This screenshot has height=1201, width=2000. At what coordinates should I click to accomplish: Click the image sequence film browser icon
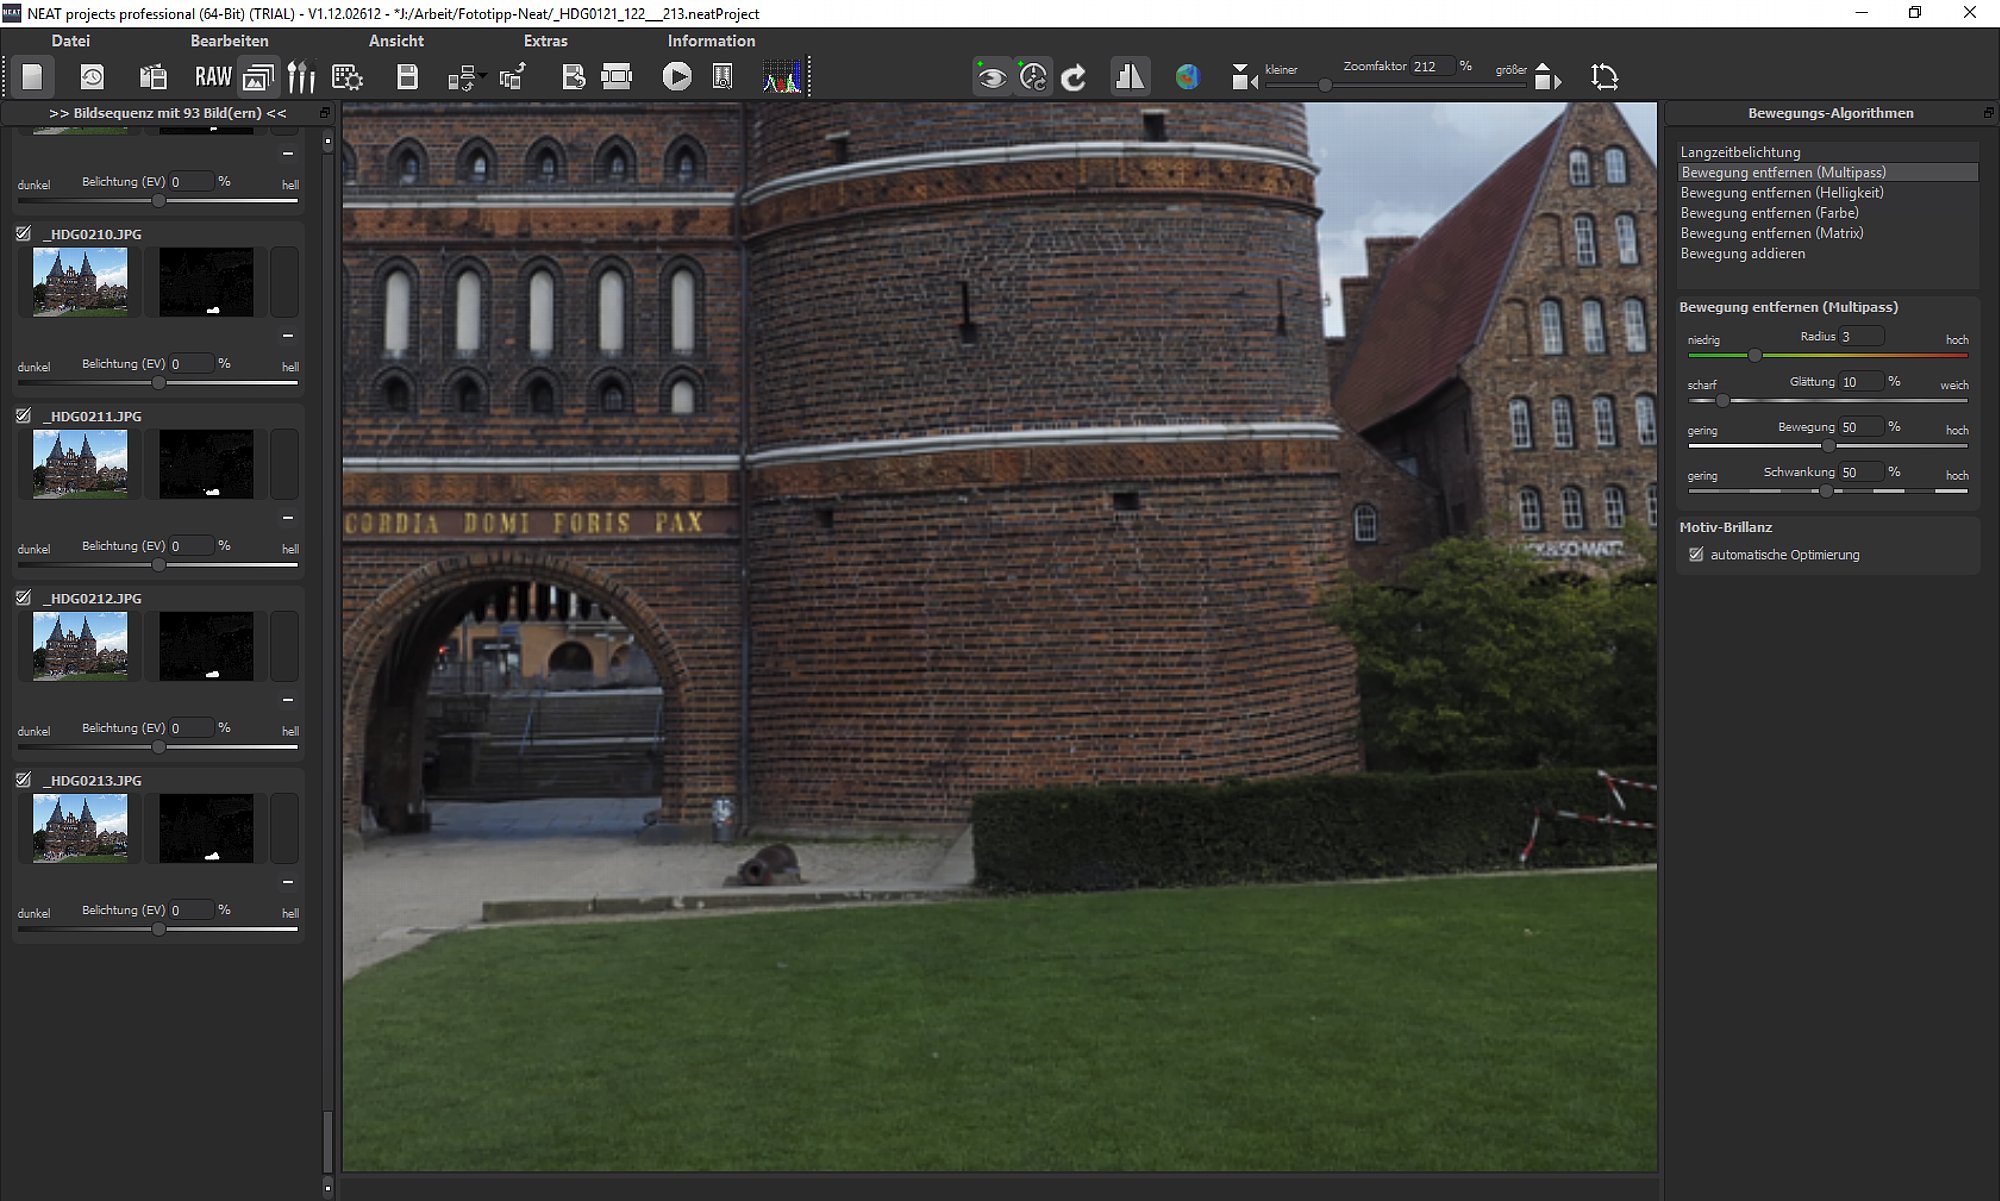pyautogui.click(x=152, y=77)
